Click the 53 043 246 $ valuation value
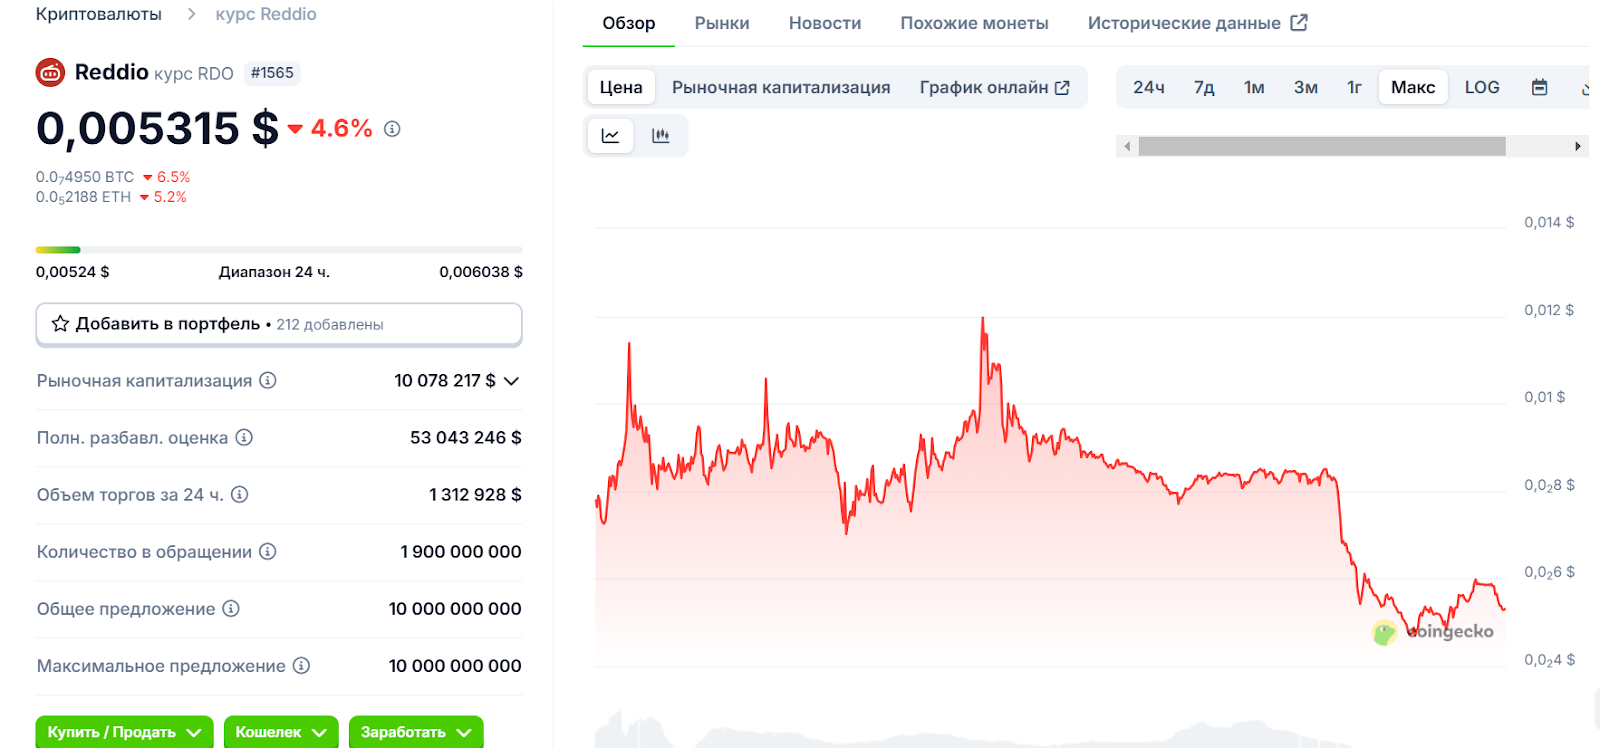 [x=466, y=437]
